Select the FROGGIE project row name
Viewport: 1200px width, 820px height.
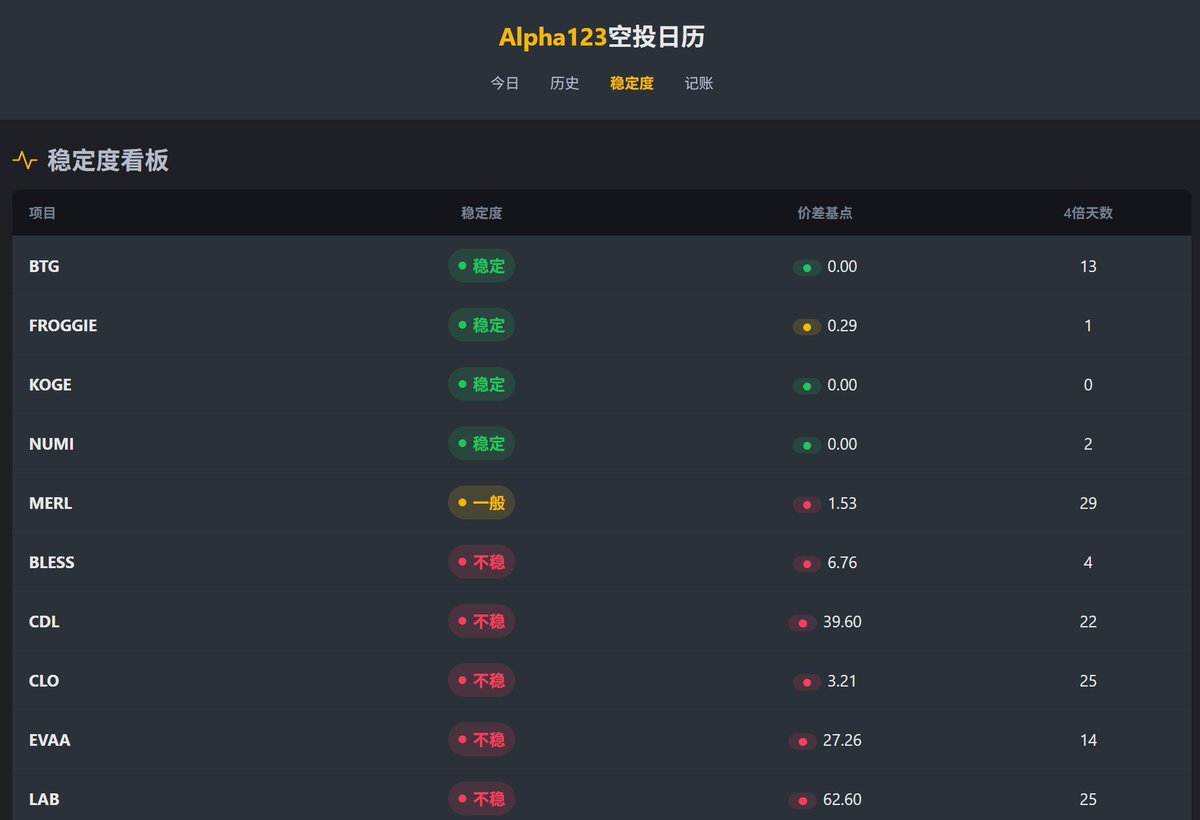point(63,326)
